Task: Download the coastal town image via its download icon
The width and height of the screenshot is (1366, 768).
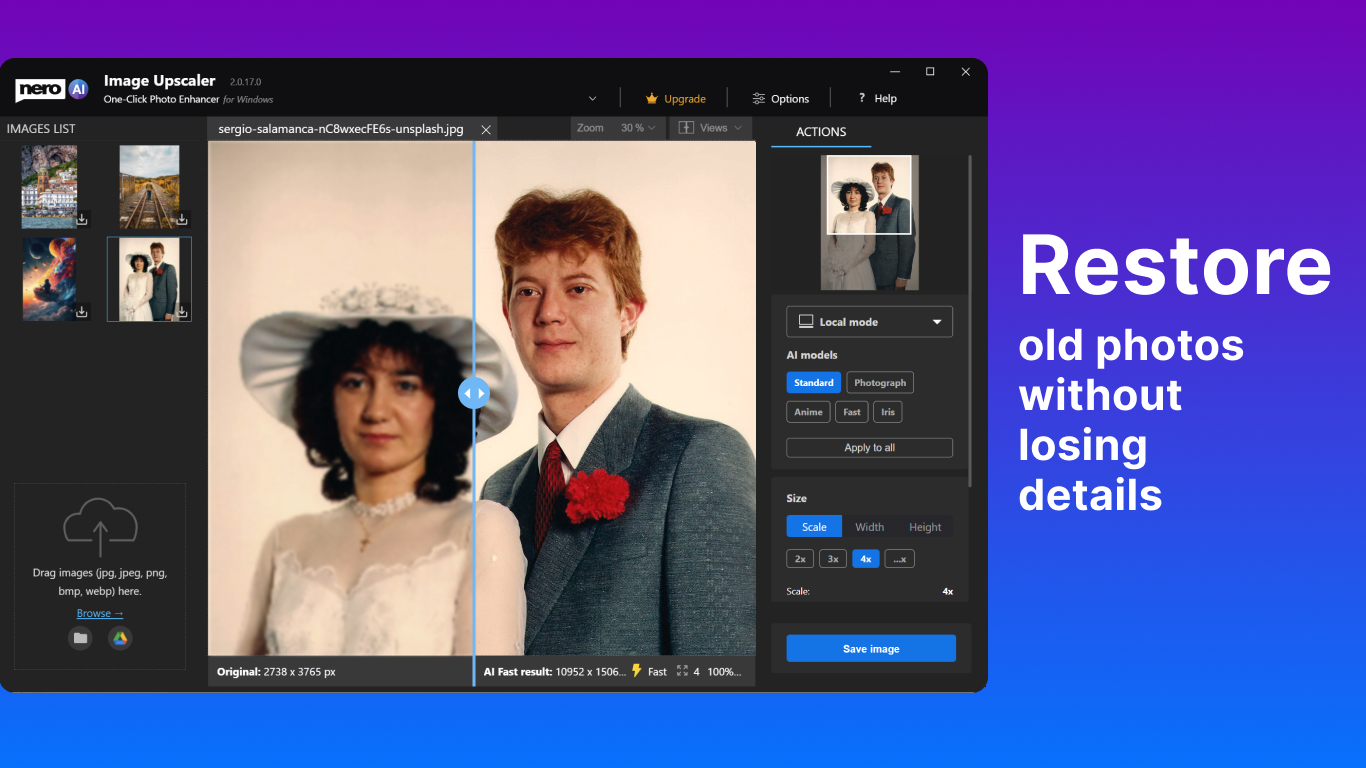Action: coord(81,218)
